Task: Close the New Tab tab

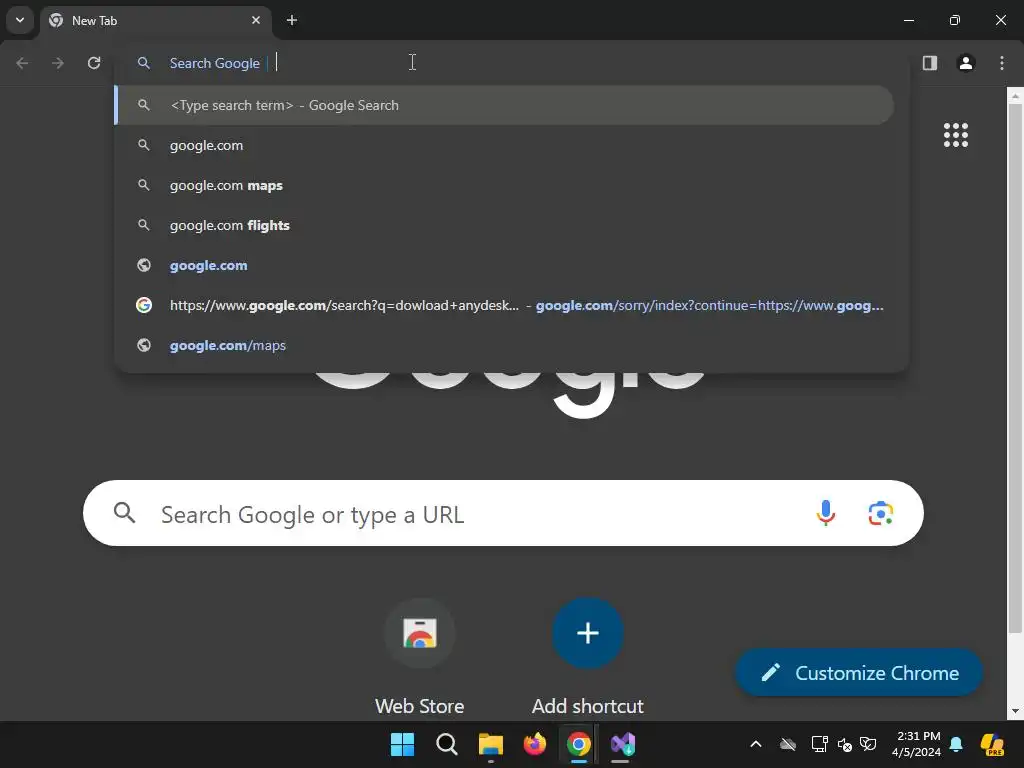Action: click(256, 20)
